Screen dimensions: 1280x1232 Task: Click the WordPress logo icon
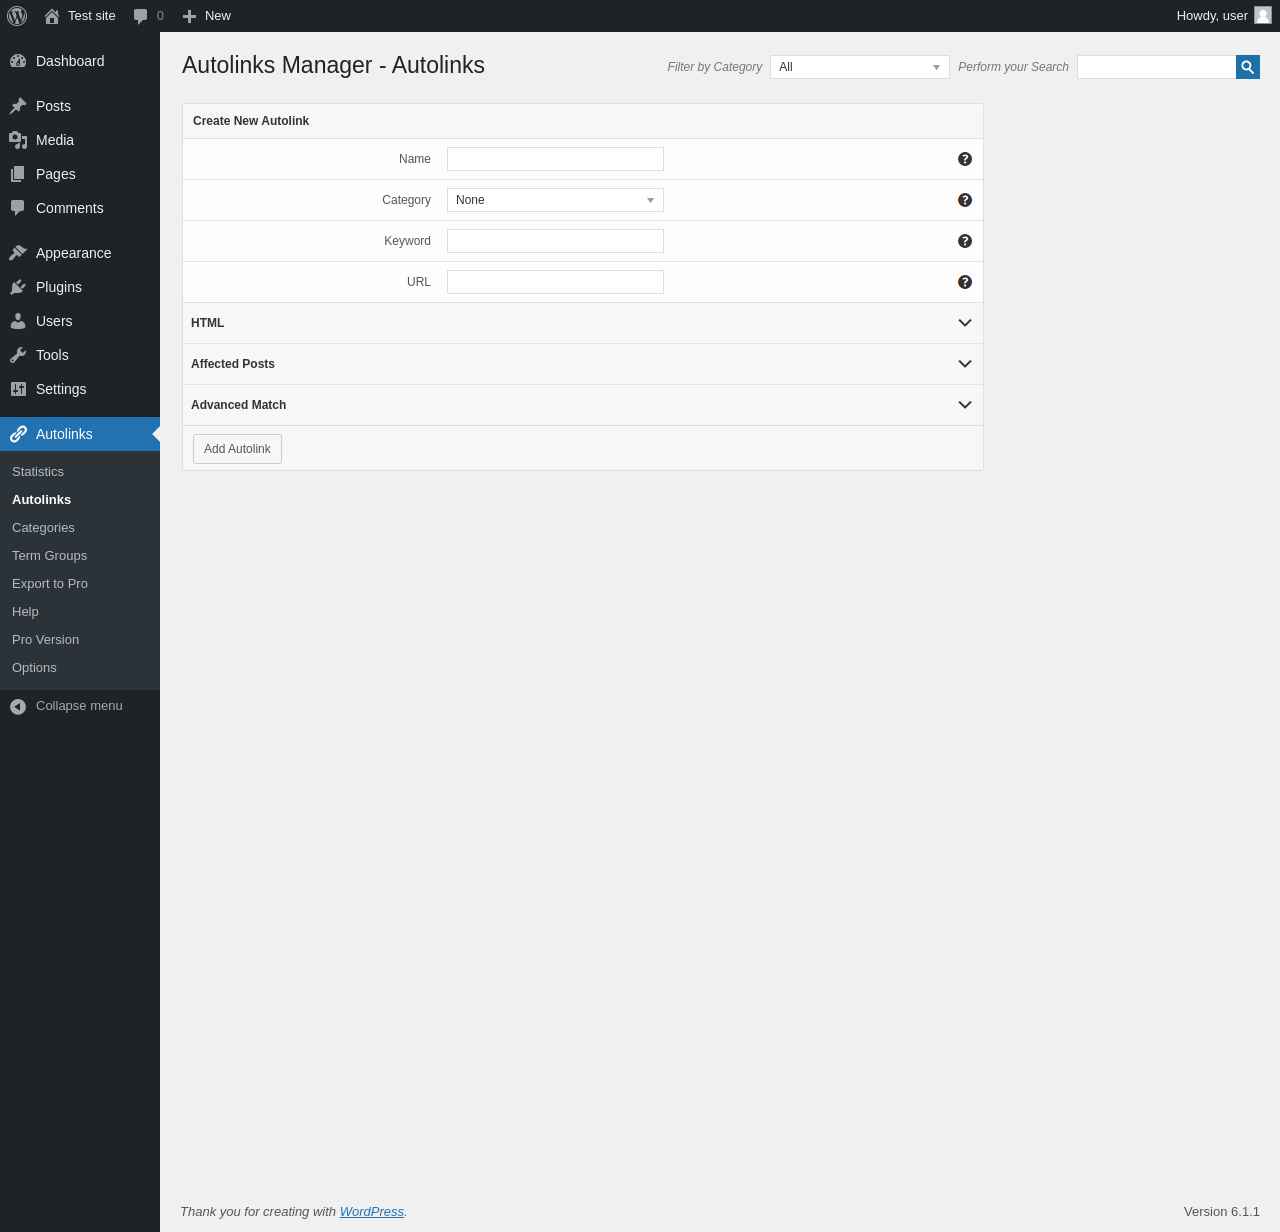[17, 16]
